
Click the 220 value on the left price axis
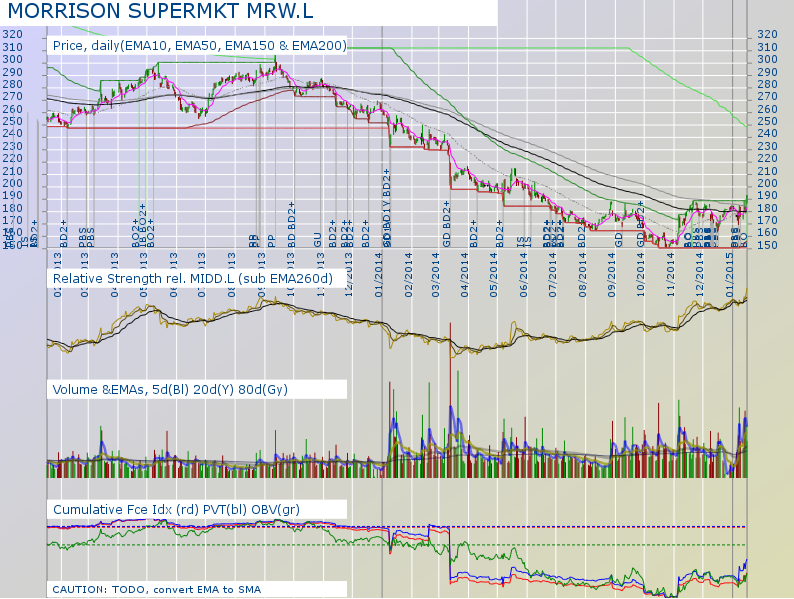[13, 158]
